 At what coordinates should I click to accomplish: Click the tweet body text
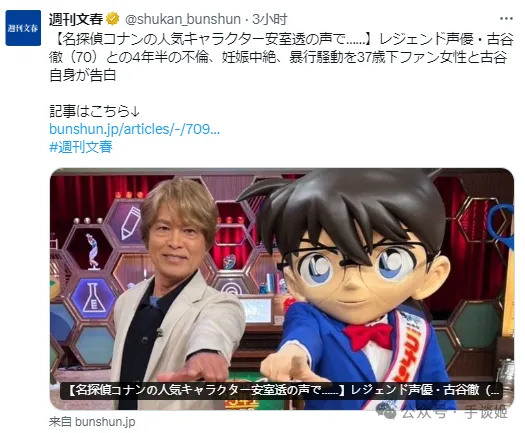[281, 58]
